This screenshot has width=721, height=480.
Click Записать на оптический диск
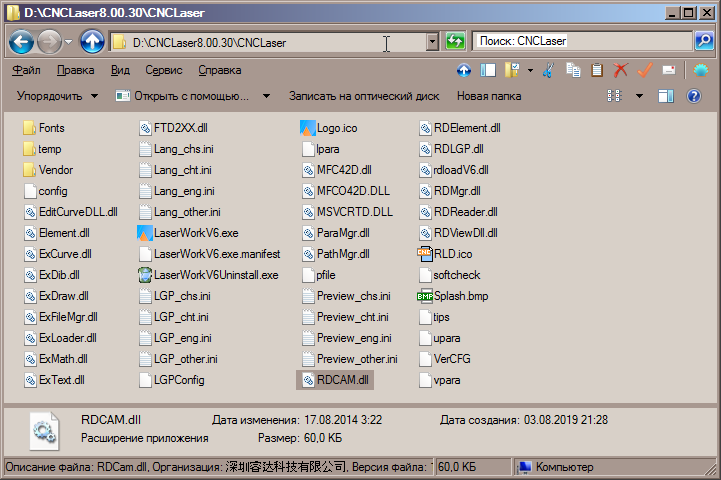pos(363,96)
